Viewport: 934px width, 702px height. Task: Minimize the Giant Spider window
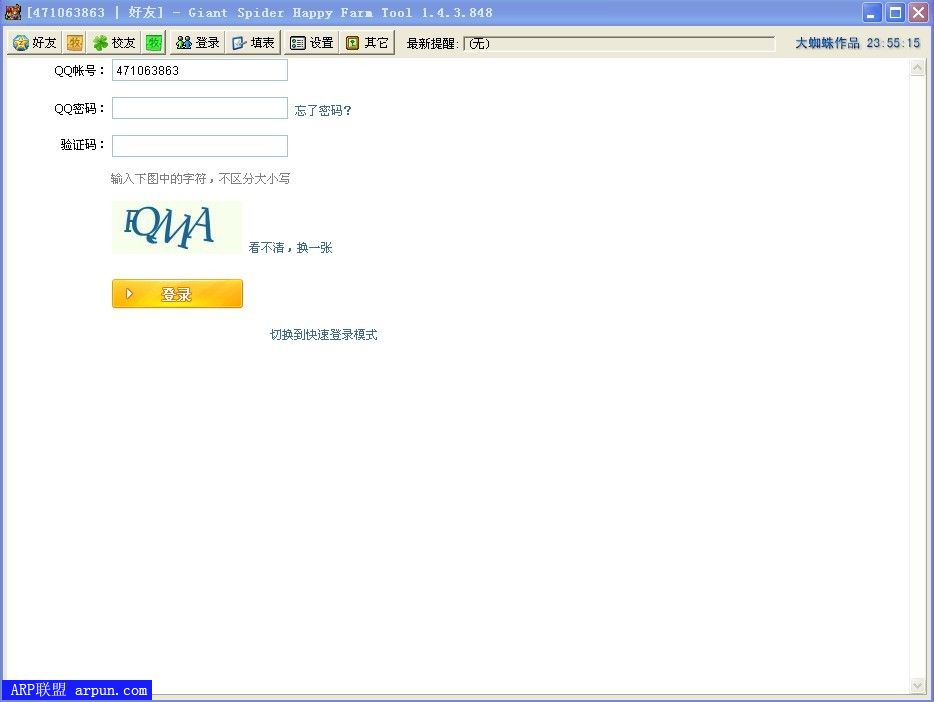point(871,13)
